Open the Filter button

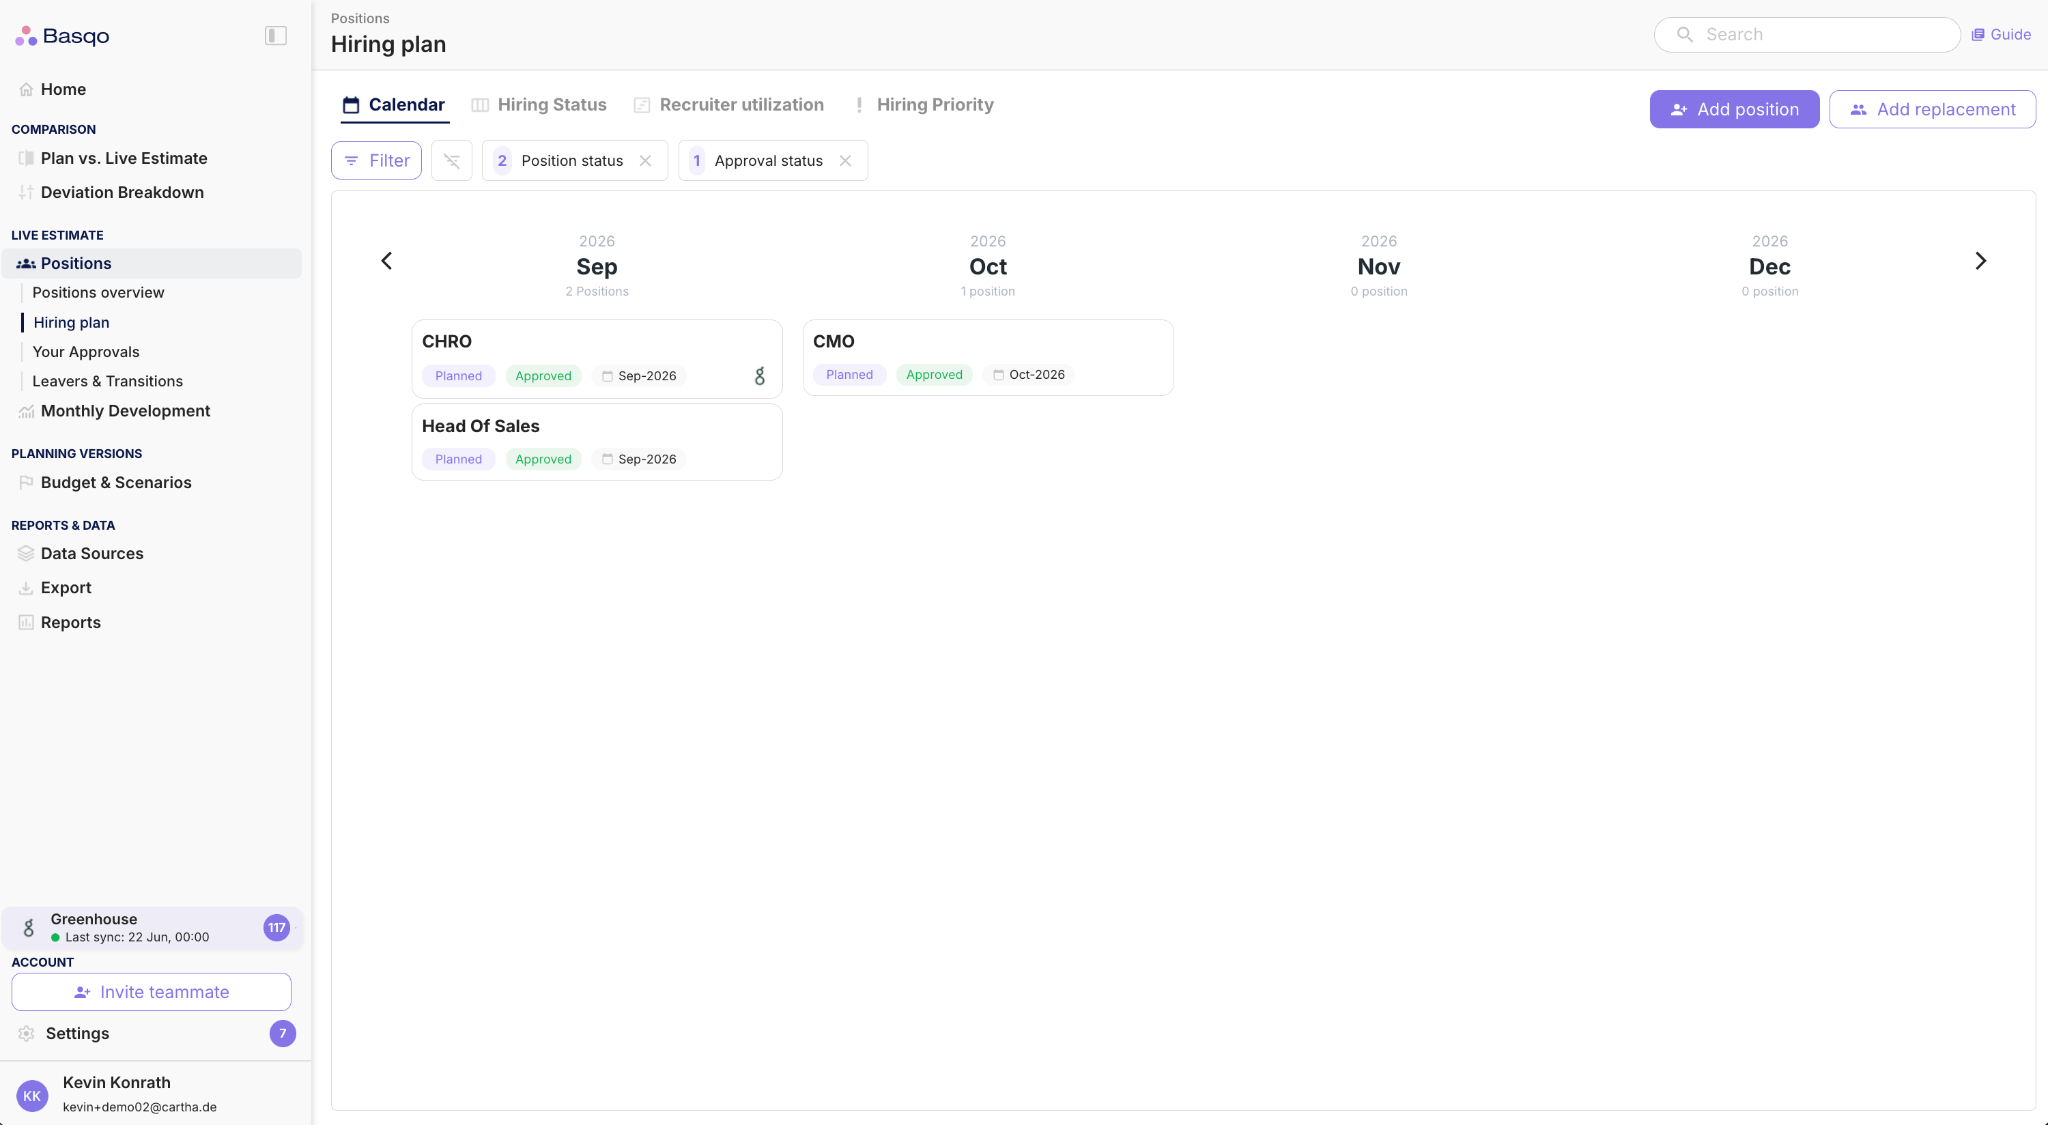(x=376, y=160)
